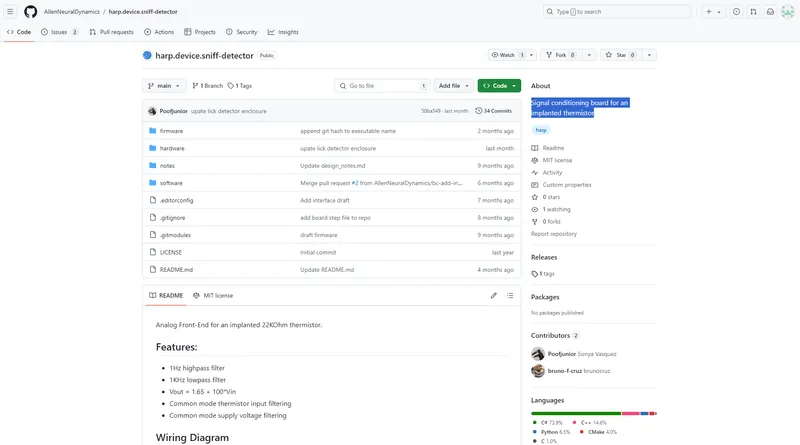Open the Add file dropdown
The image size is (800, 445).
click(x=453, y=86)
